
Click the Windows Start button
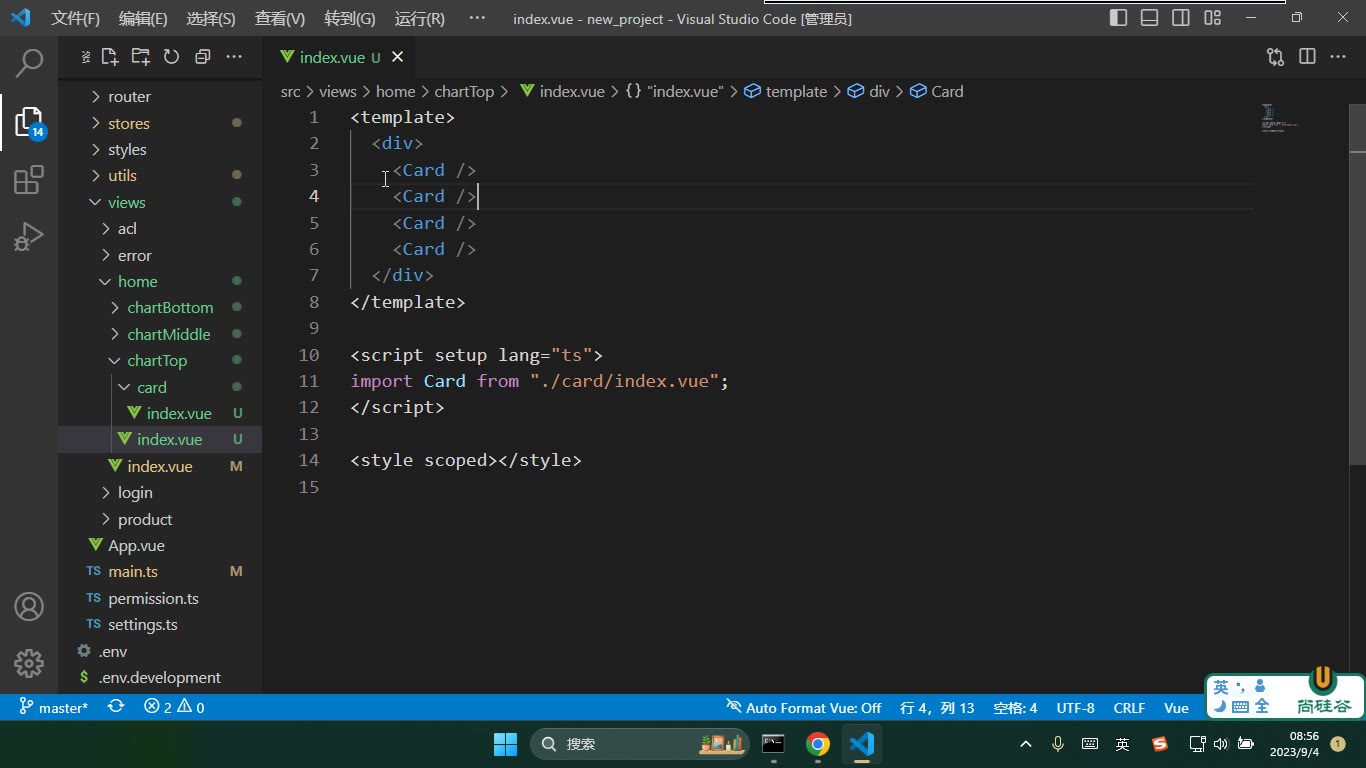click(x=506, y=744)
